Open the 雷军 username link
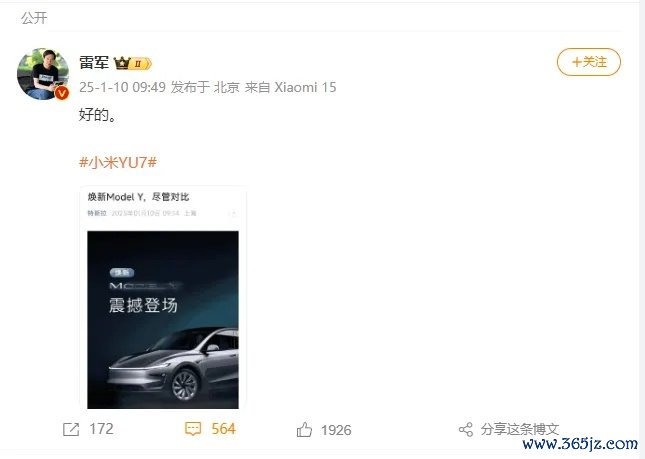645x459 pixels. point(94,63)
